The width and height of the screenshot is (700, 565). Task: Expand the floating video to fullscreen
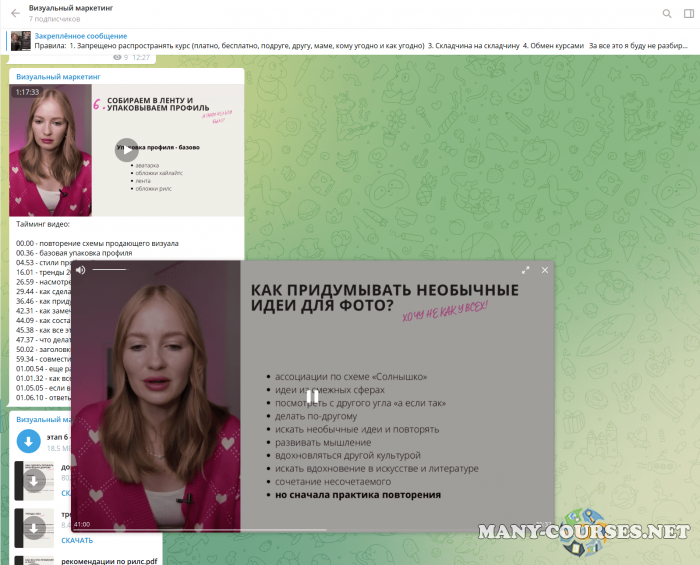(526, 270)
